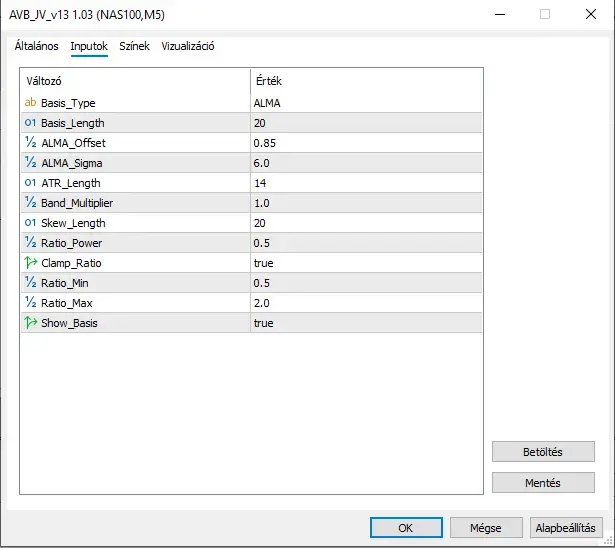Select the Skew_Length variable name

click(73, 223)
